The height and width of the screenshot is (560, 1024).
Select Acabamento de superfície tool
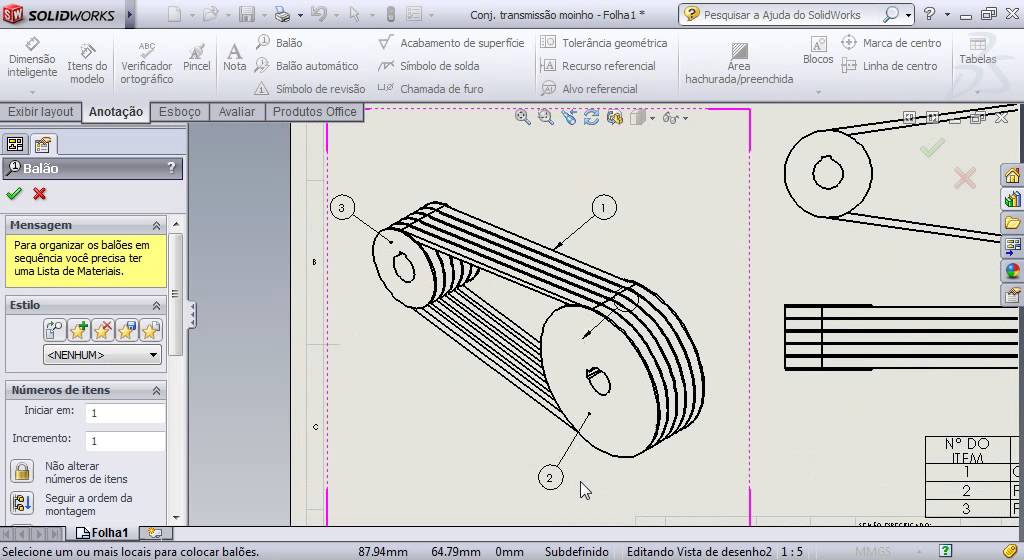tap(451, 42)
